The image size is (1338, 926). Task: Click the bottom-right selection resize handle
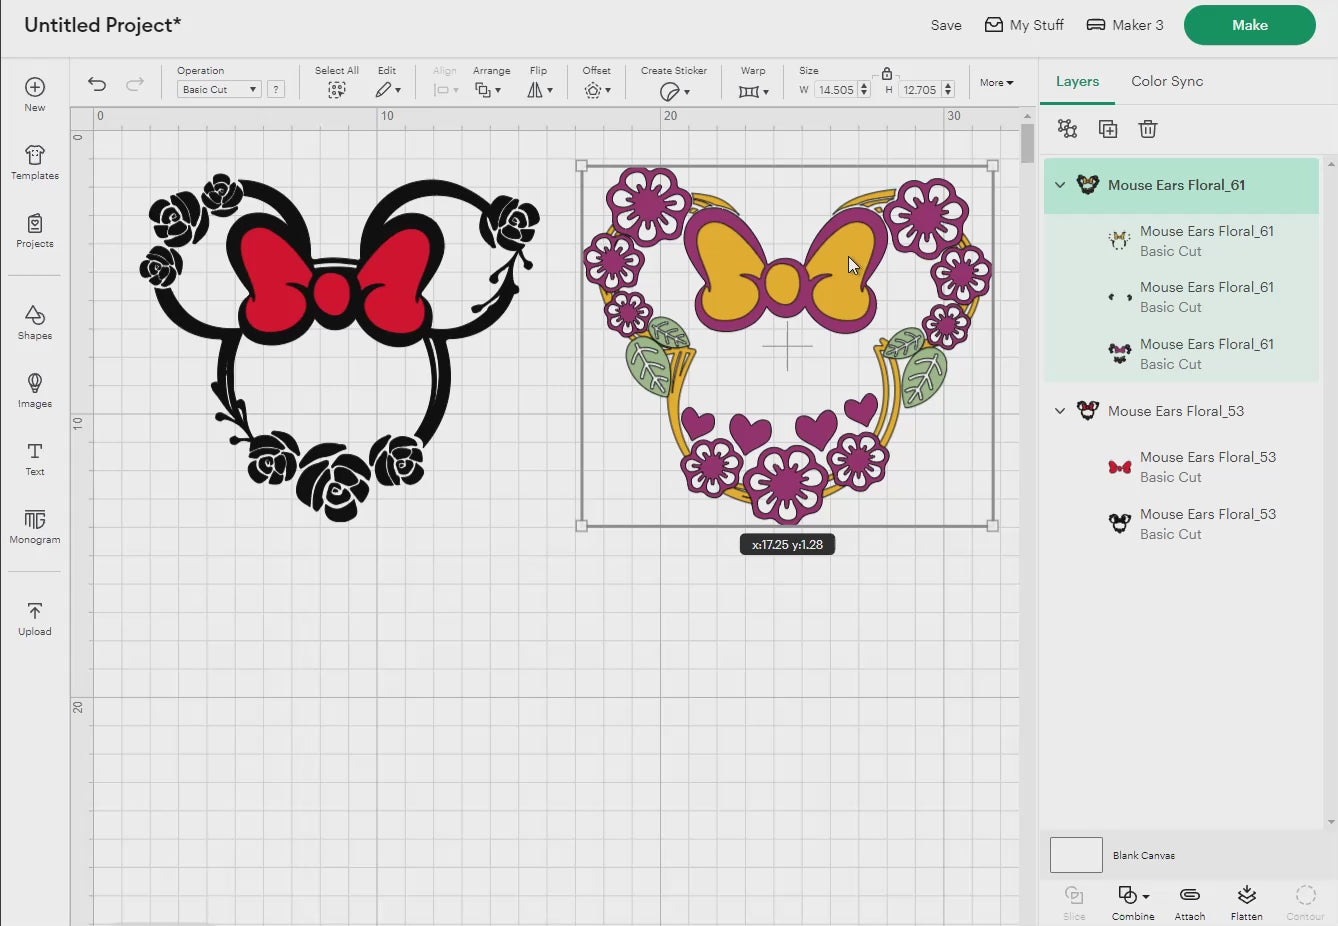[x=993, y=525]
